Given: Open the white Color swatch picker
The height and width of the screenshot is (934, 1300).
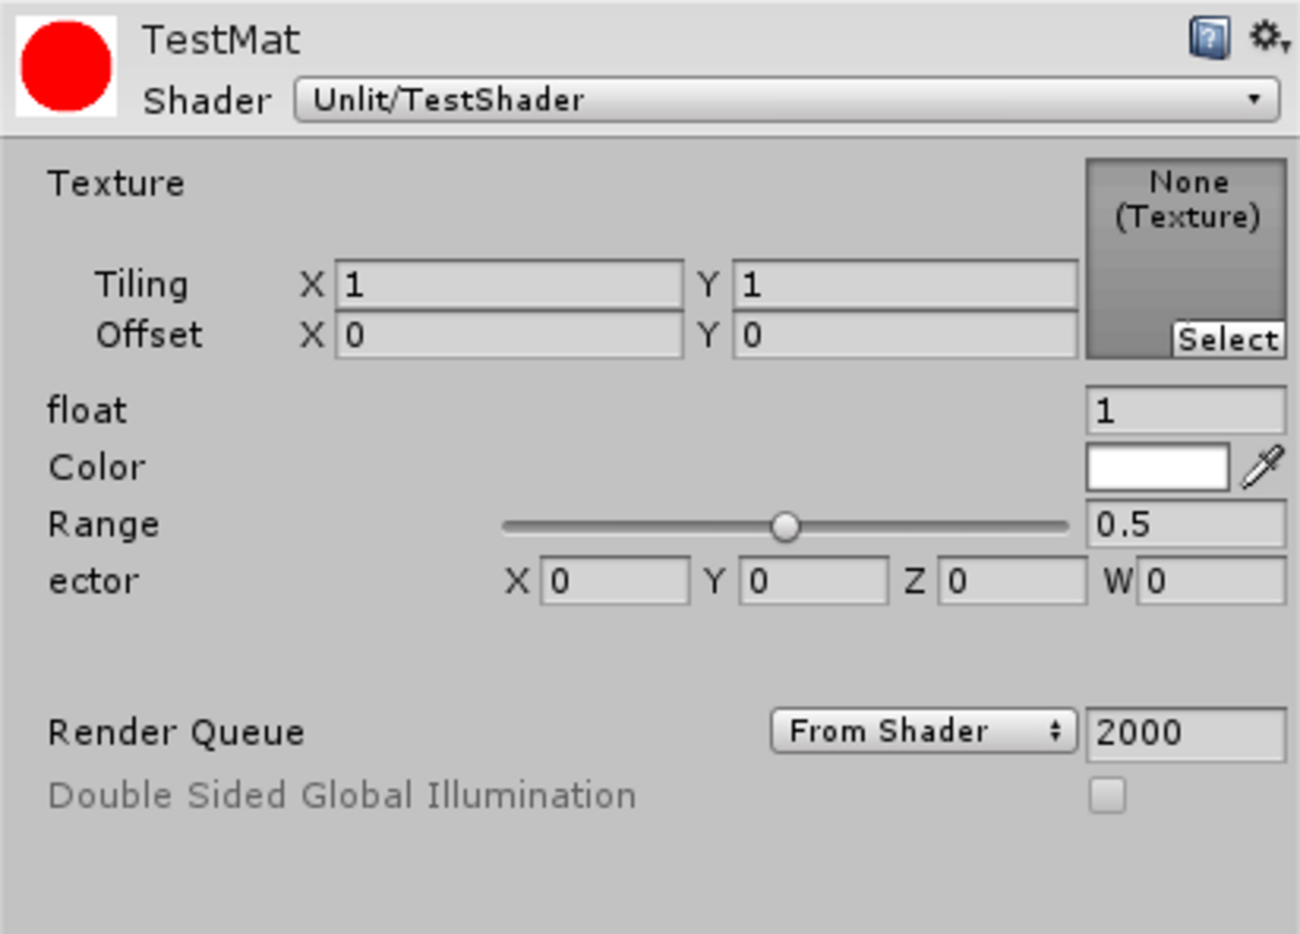Looking at the screenshot, I should point(1157,468).
